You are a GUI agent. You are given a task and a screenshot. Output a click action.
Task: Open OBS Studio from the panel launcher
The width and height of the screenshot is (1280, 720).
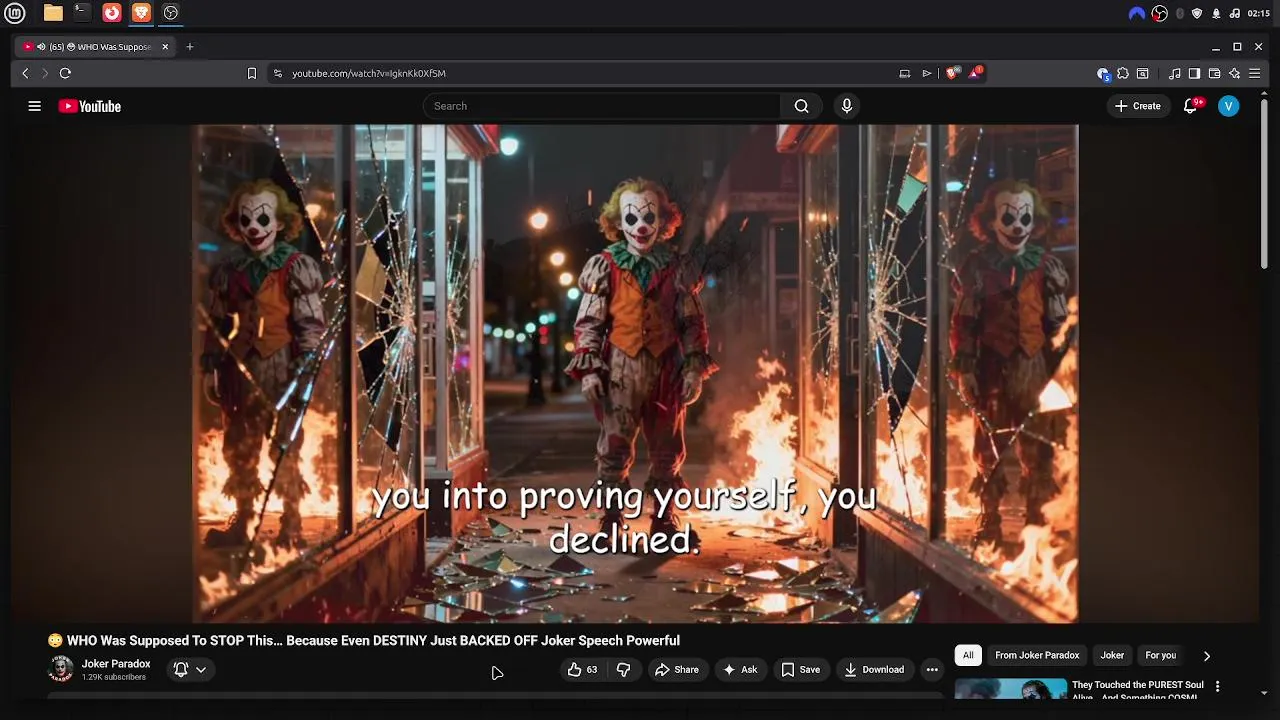pos(171,13)
